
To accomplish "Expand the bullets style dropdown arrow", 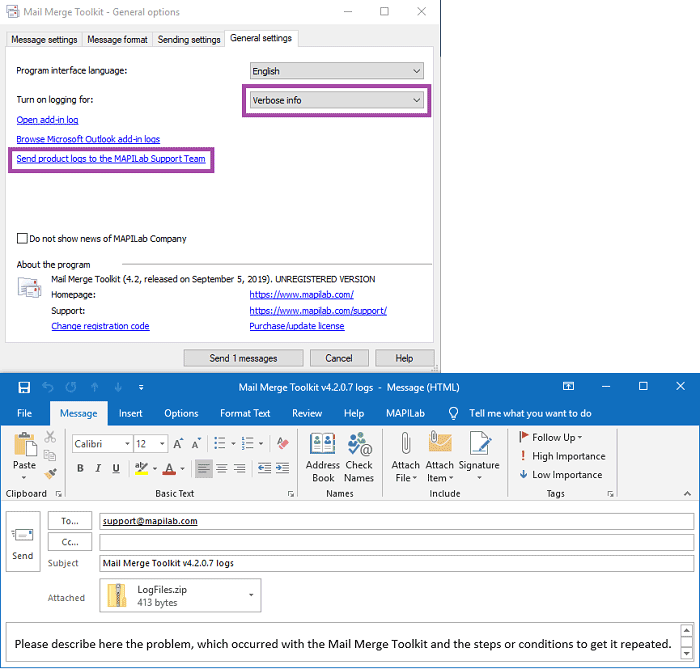I will pos(233,444).
